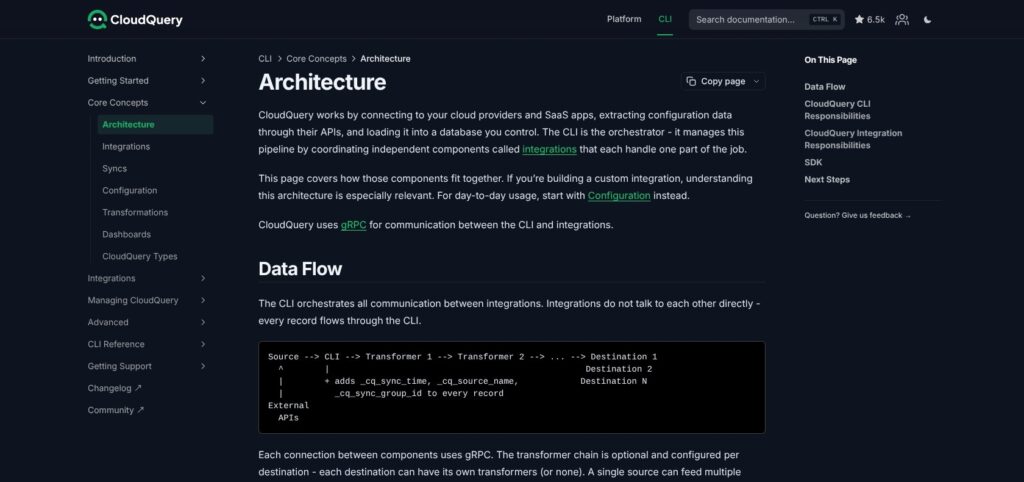Open the community people icon in header

point(902,20)
